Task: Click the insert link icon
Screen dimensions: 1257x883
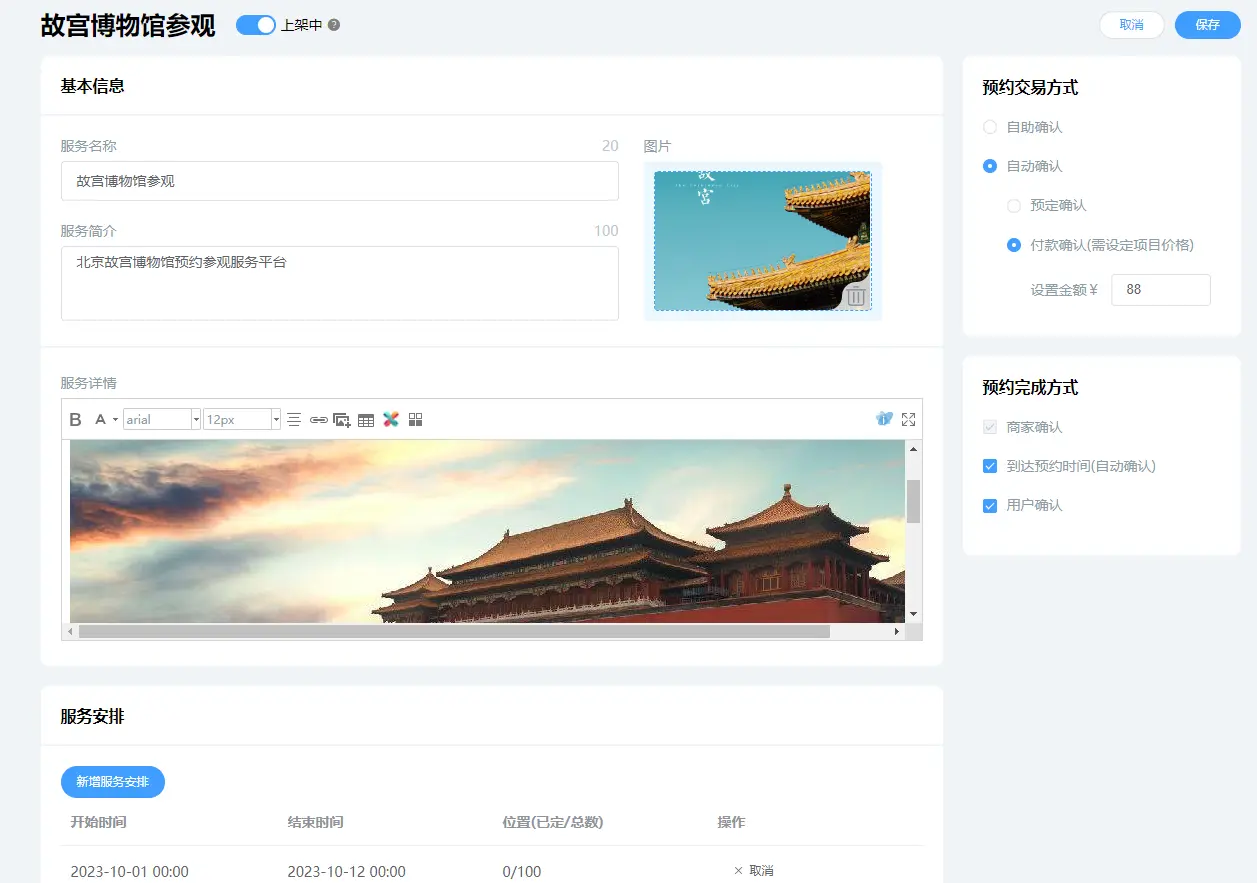Action: click(x=318, y=420)
